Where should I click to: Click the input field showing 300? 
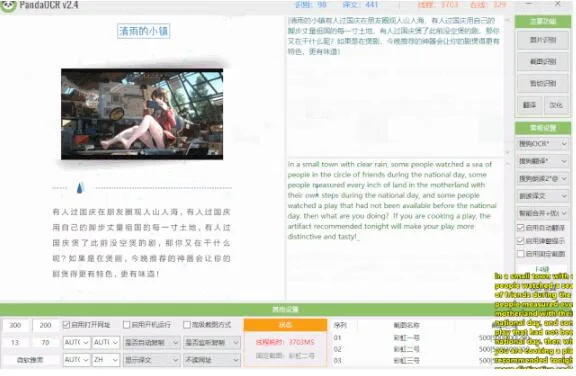pyautogui.click(x=15, y=325)
